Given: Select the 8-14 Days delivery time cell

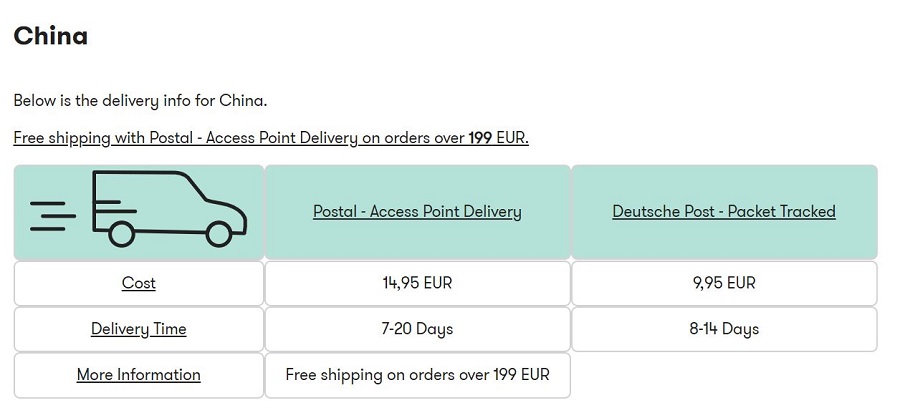Looking at the screenshot, I should point(724,329).
